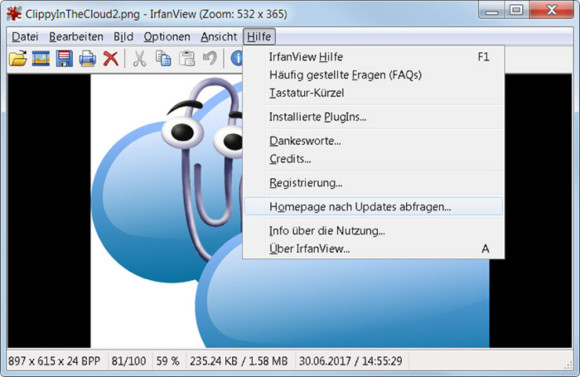Screen dimensions: 580x377
Task: Click the blue Info toolbar icon
Action: [237, 58]
